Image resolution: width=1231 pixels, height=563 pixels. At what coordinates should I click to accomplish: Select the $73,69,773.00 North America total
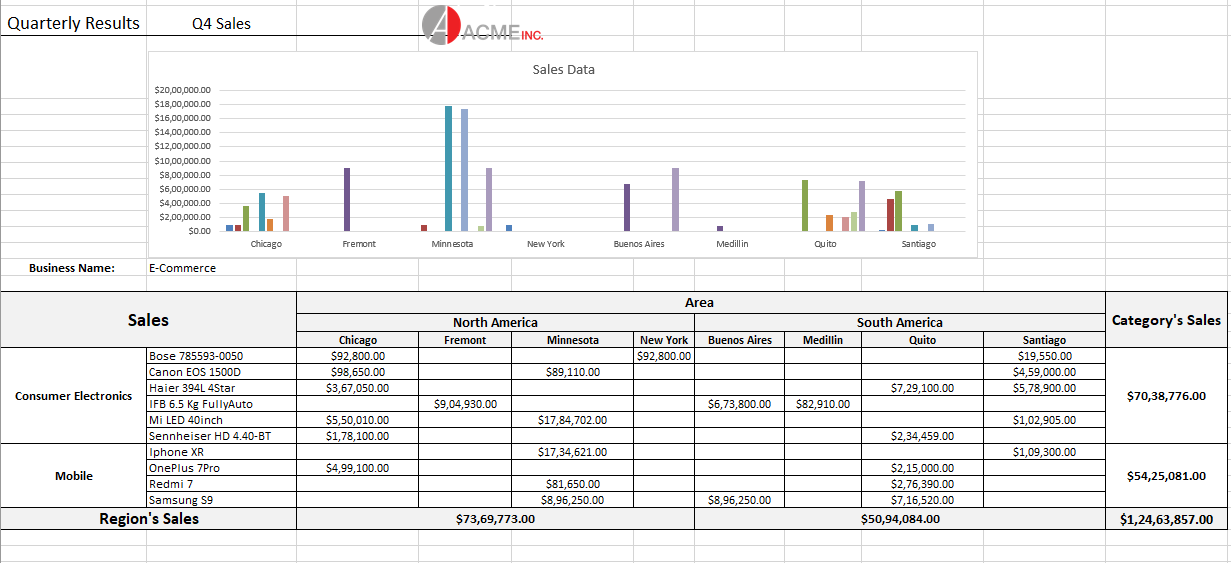click(495, 519)
